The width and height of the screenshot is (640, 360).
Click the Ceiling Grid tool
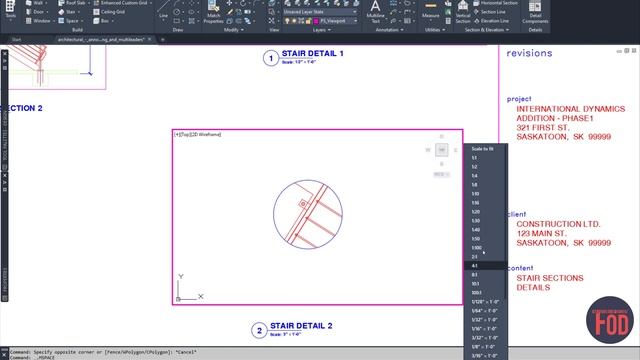click(109, 12)
